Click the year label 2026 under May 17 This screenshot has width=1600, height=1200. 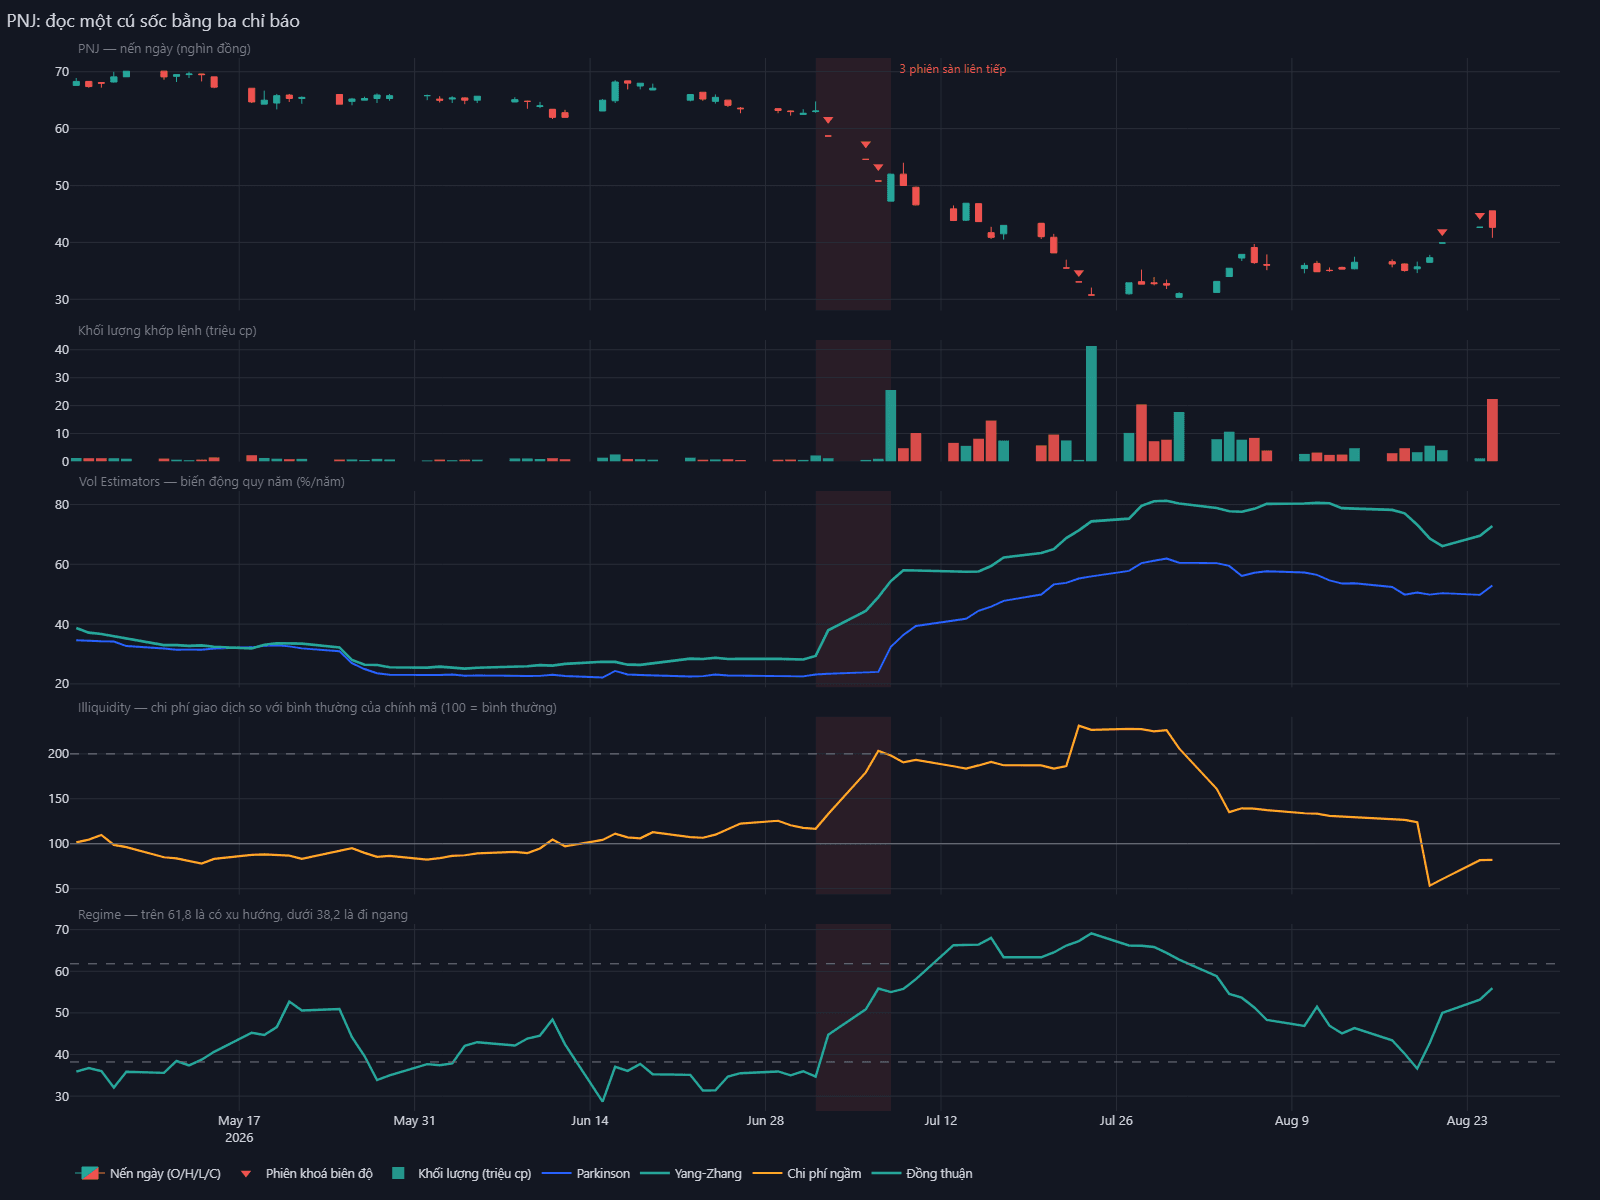[x=239, y=1137]
